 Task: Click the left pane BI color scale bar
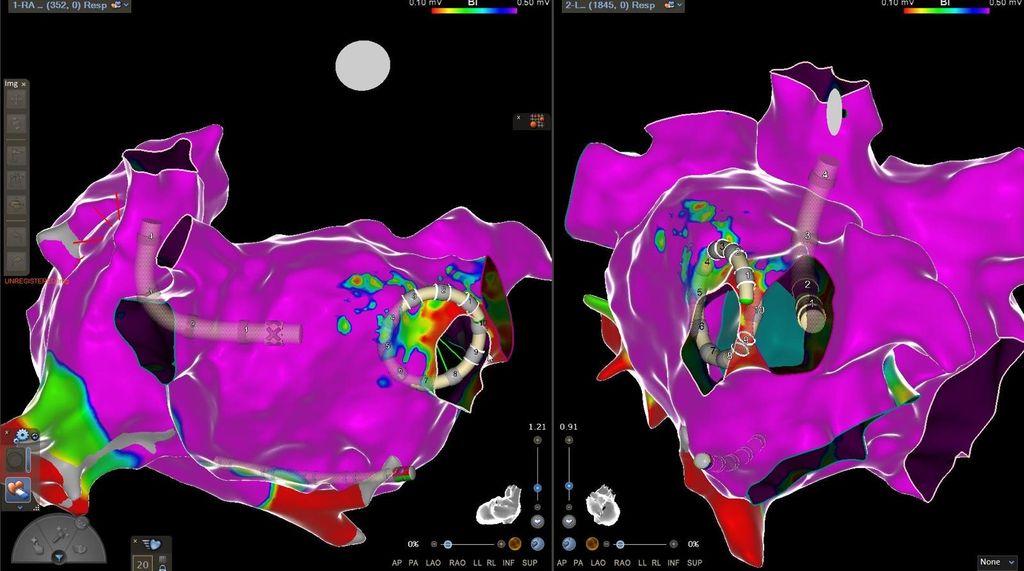coord(473,11)
